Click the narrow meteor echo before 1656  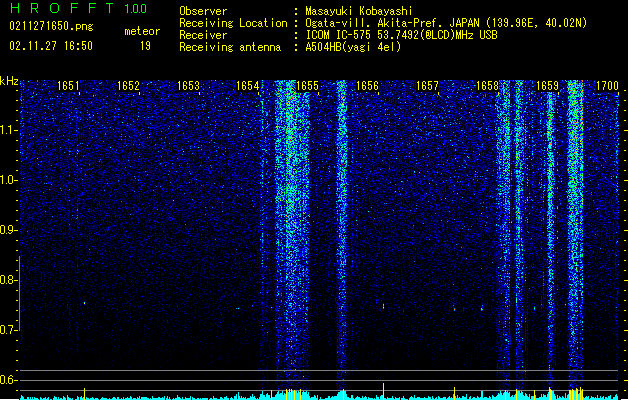coord(341,233)
